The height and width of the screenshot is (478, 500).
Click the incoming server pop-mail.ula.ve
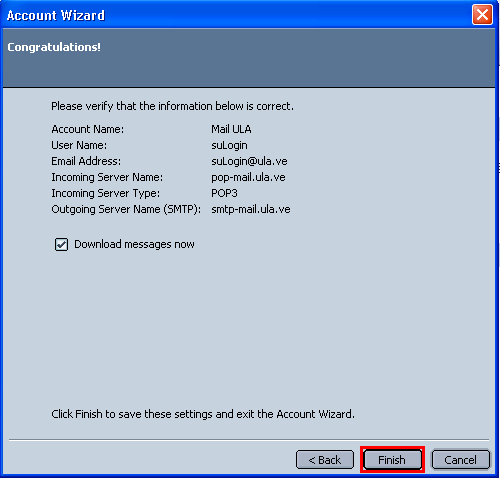(248, 177)
